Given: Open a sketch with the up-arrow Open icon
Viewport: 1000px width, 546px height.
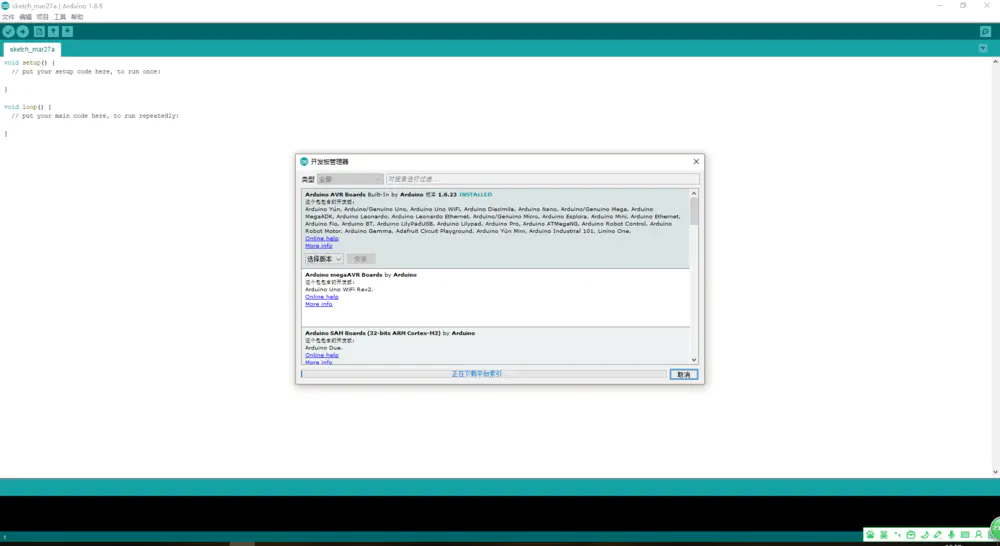Looking at the screenshot, I should tap(53, 31).
